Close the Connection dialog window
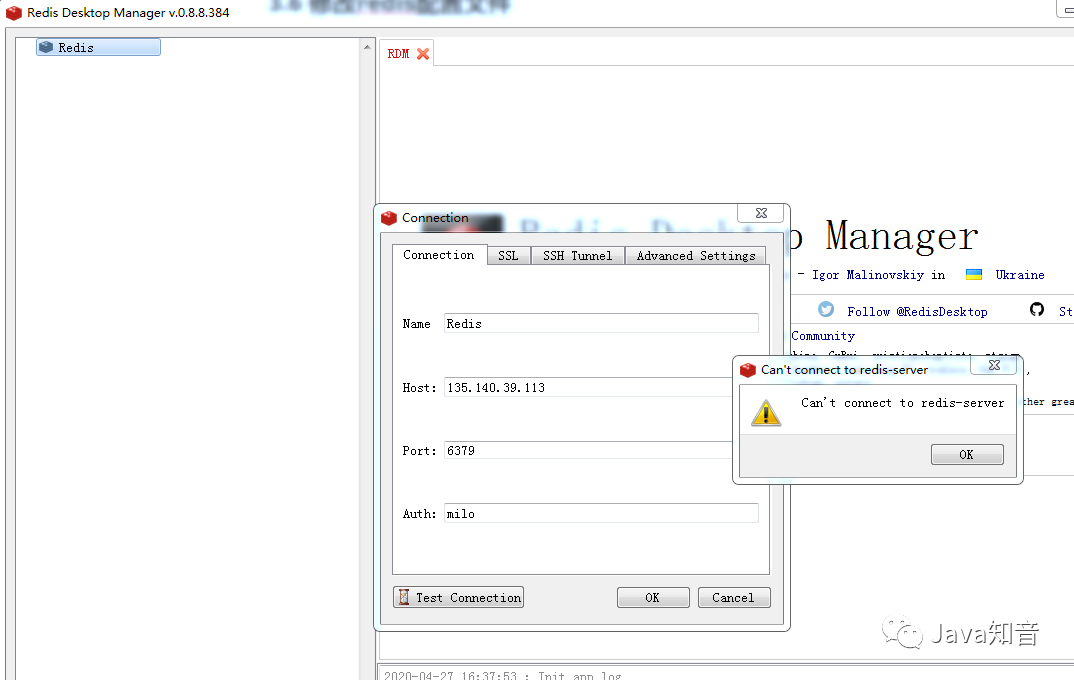Viewport: 1074px width, 680px height. coord(761,213)
